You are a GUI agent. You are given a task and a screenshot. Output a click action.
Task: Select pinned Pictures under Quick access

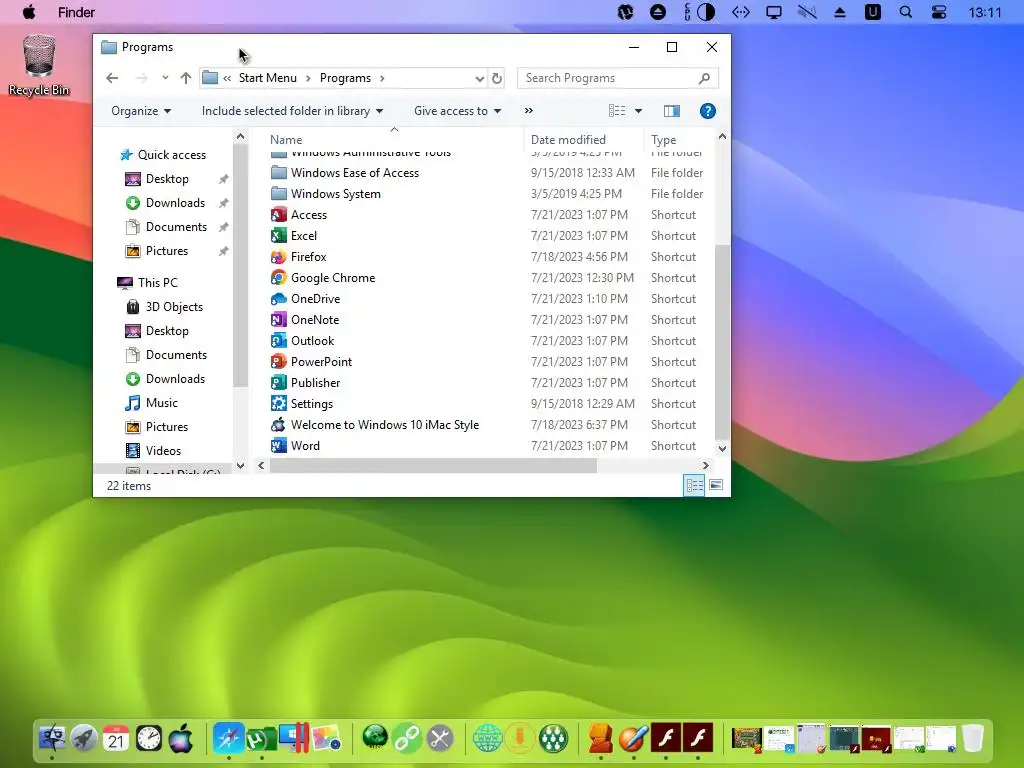click(167, 251)
